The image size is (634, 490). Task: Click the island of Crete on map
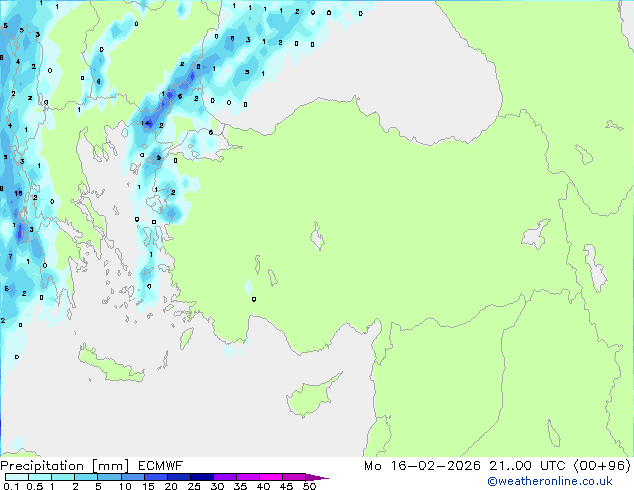click(111, 366)
